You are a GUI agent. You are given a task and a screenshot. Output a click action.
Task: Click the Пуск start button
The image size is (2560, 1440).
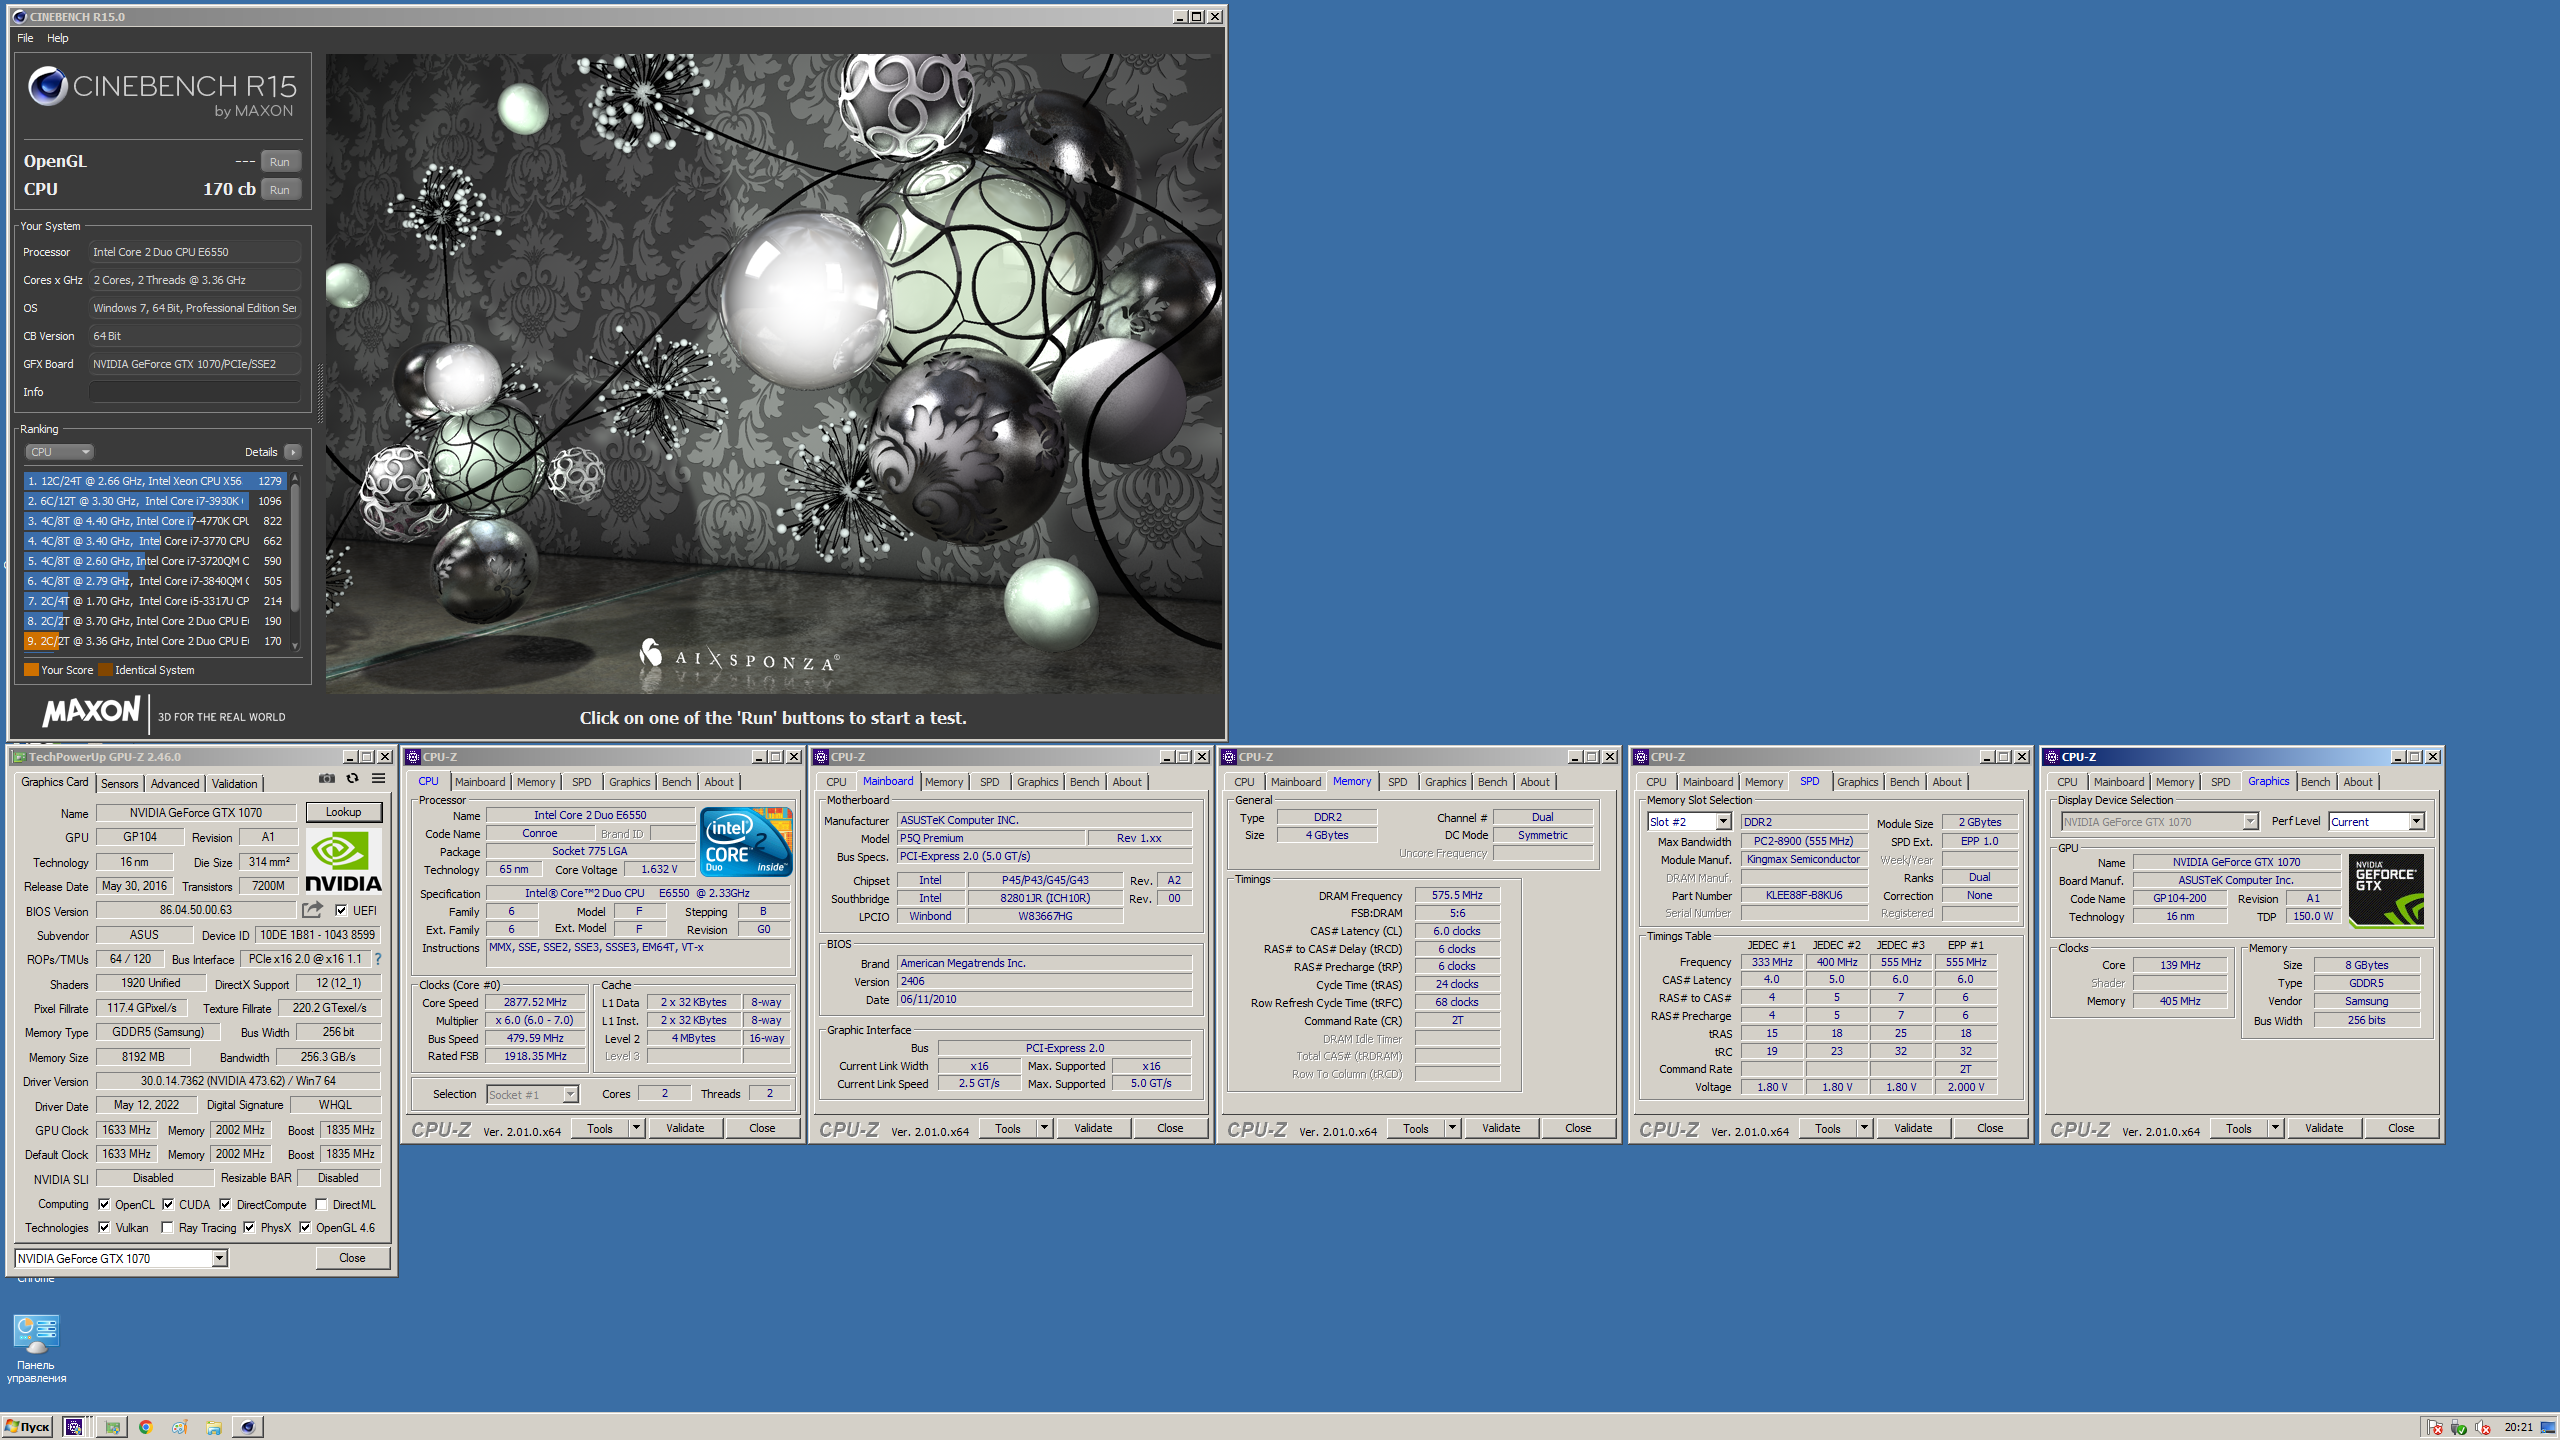pyautogui.click(x=27, y=1427)
